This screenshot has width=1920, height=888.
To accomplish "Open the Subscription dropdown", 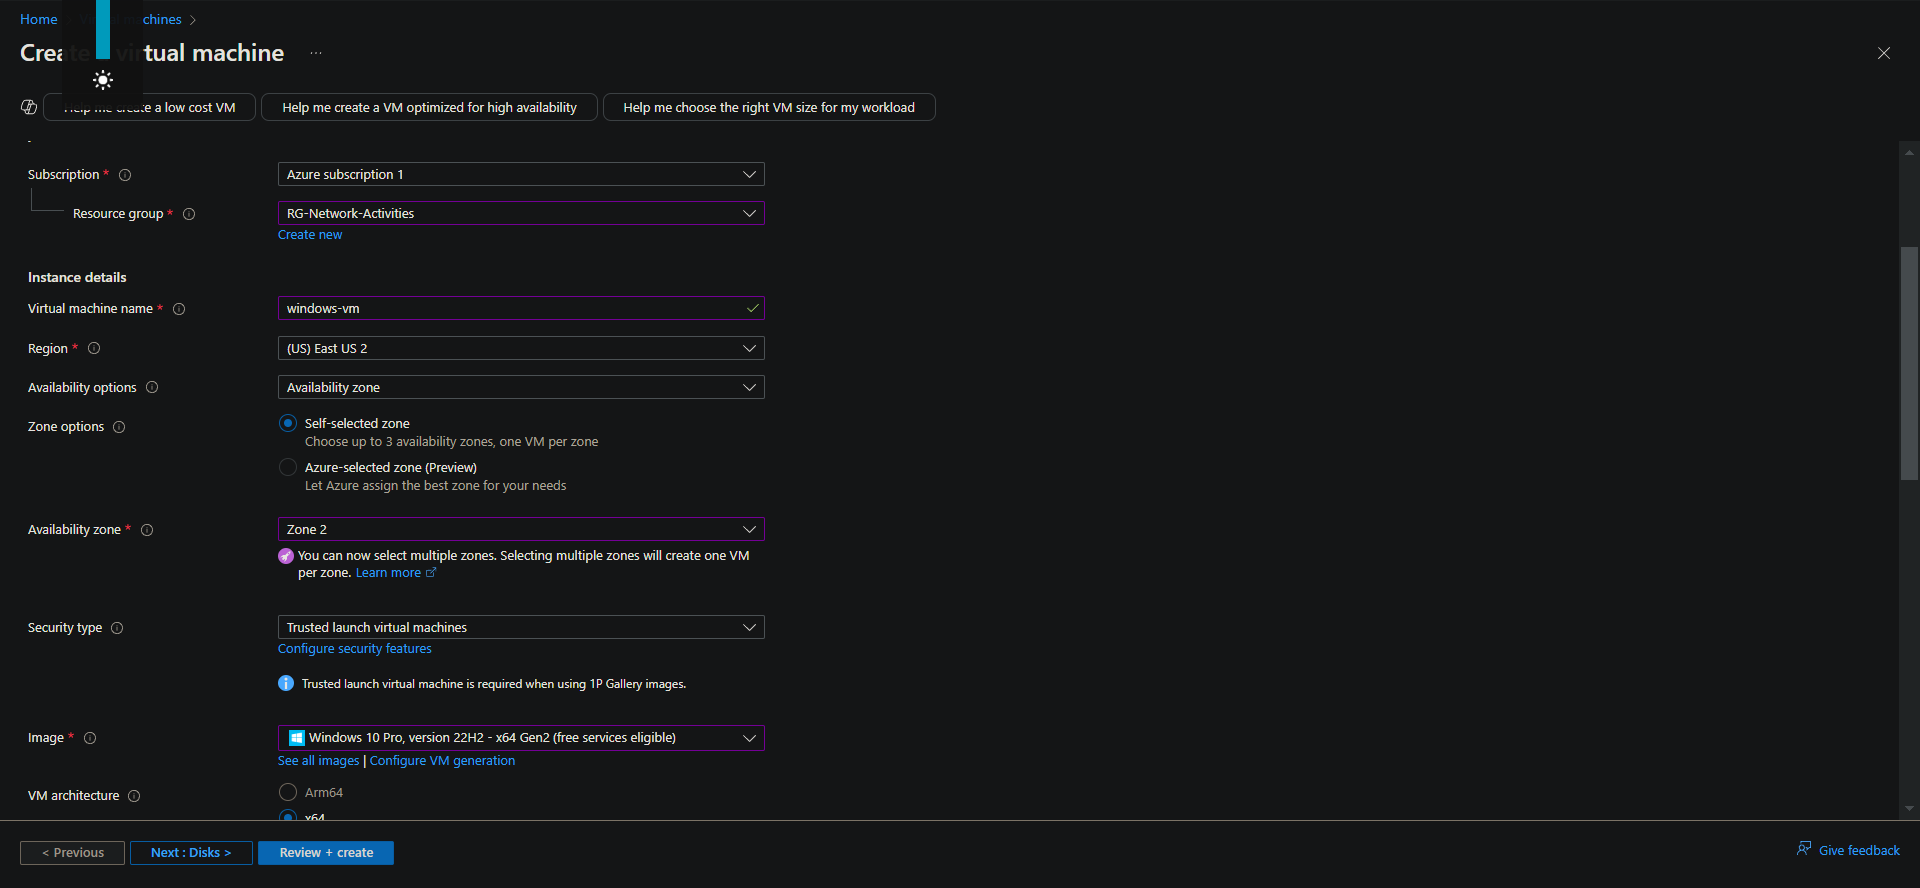I will click(521, 174).
